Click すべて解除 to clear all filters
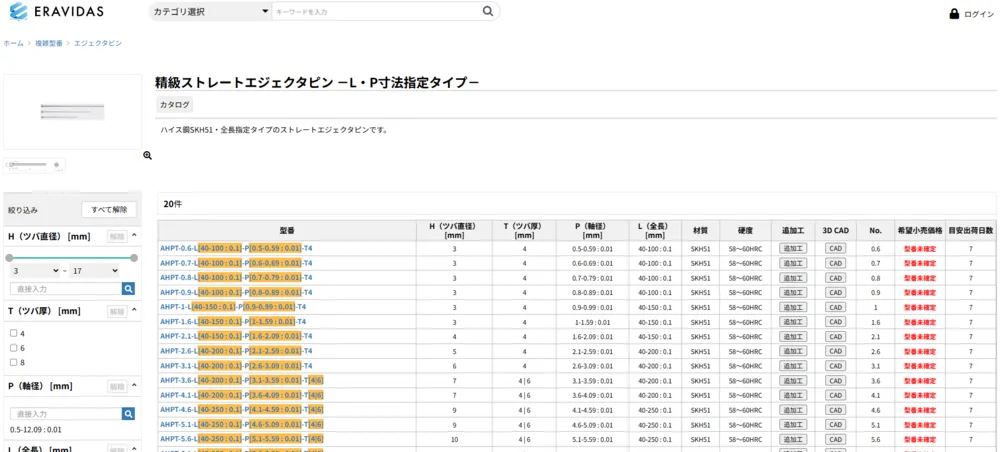The height and width of the screenshot is (452, 1000). pyautogui.click(x=108, y=210)
